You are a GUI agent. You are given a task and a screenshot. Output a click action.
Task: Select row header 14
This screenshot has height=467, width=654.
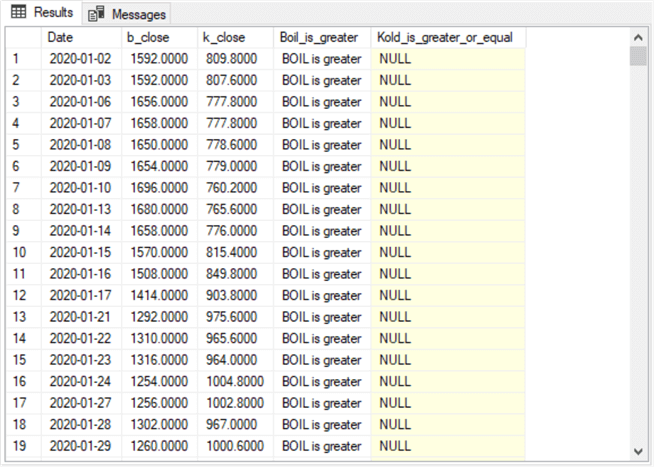point(24,338)
